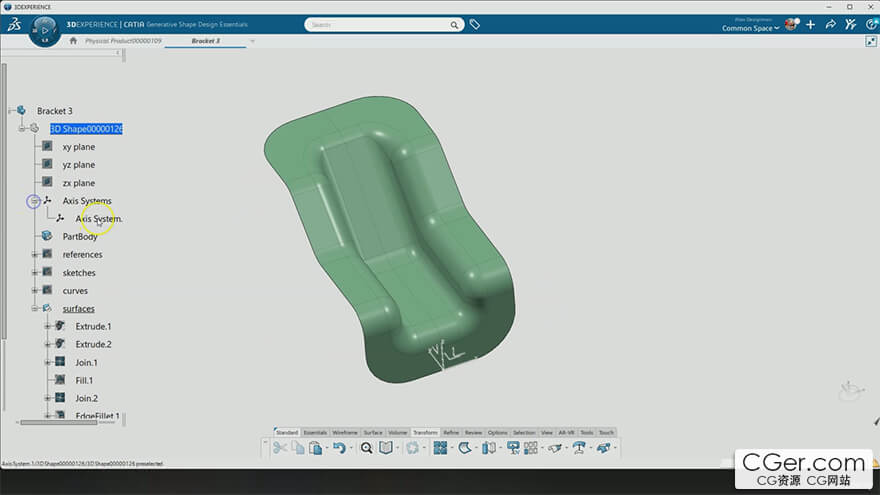880x495 pixels.
Task: Click the 3DEXPERIENCE compass icon
Action: [43, 30]
